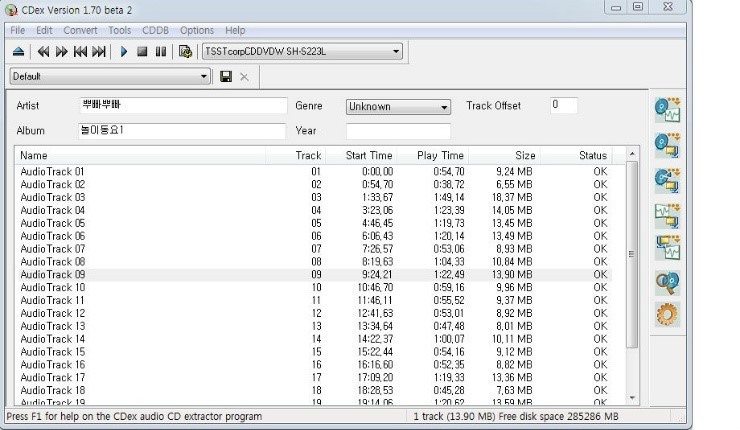This screenshot has height=430, width=740.
Task: Click Extract CD tracks to WAV icon
Action: 666,108
